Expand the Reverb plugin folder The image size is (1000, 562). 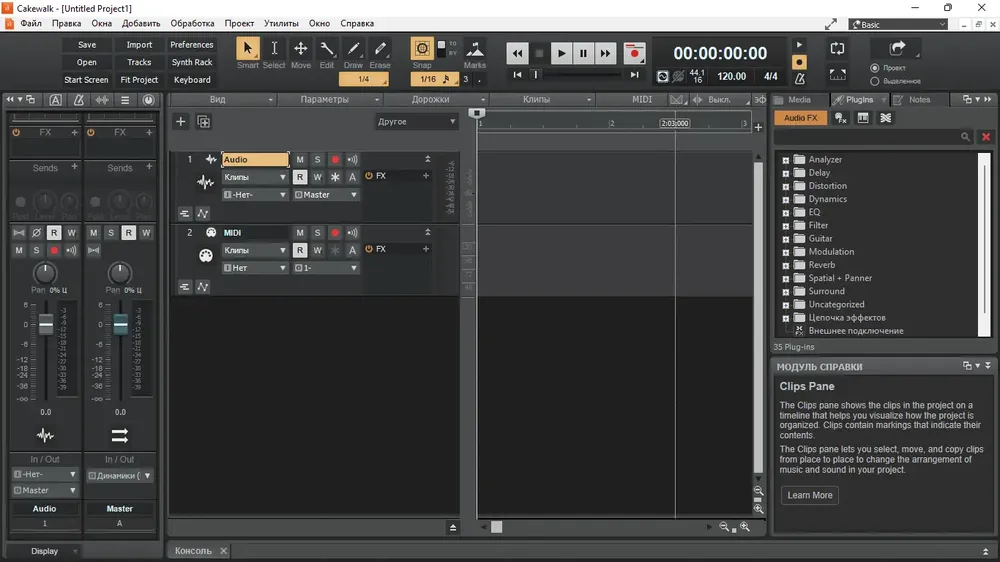click(x=786, y=265)
